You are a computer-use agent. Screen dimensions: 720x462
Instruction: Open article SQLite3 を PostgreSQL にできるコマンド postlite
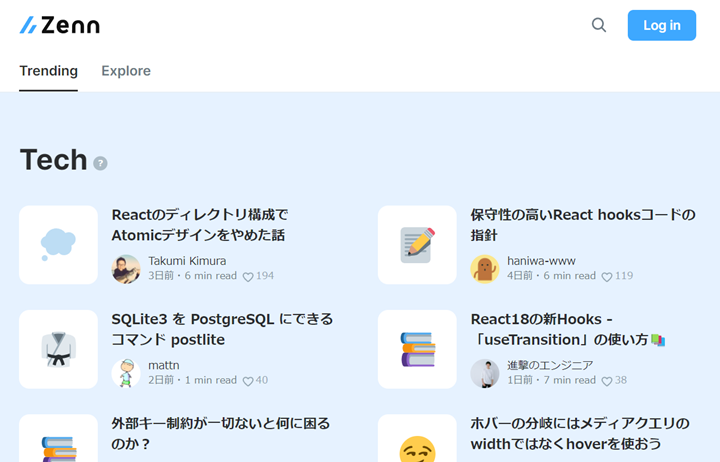(222, 329)
